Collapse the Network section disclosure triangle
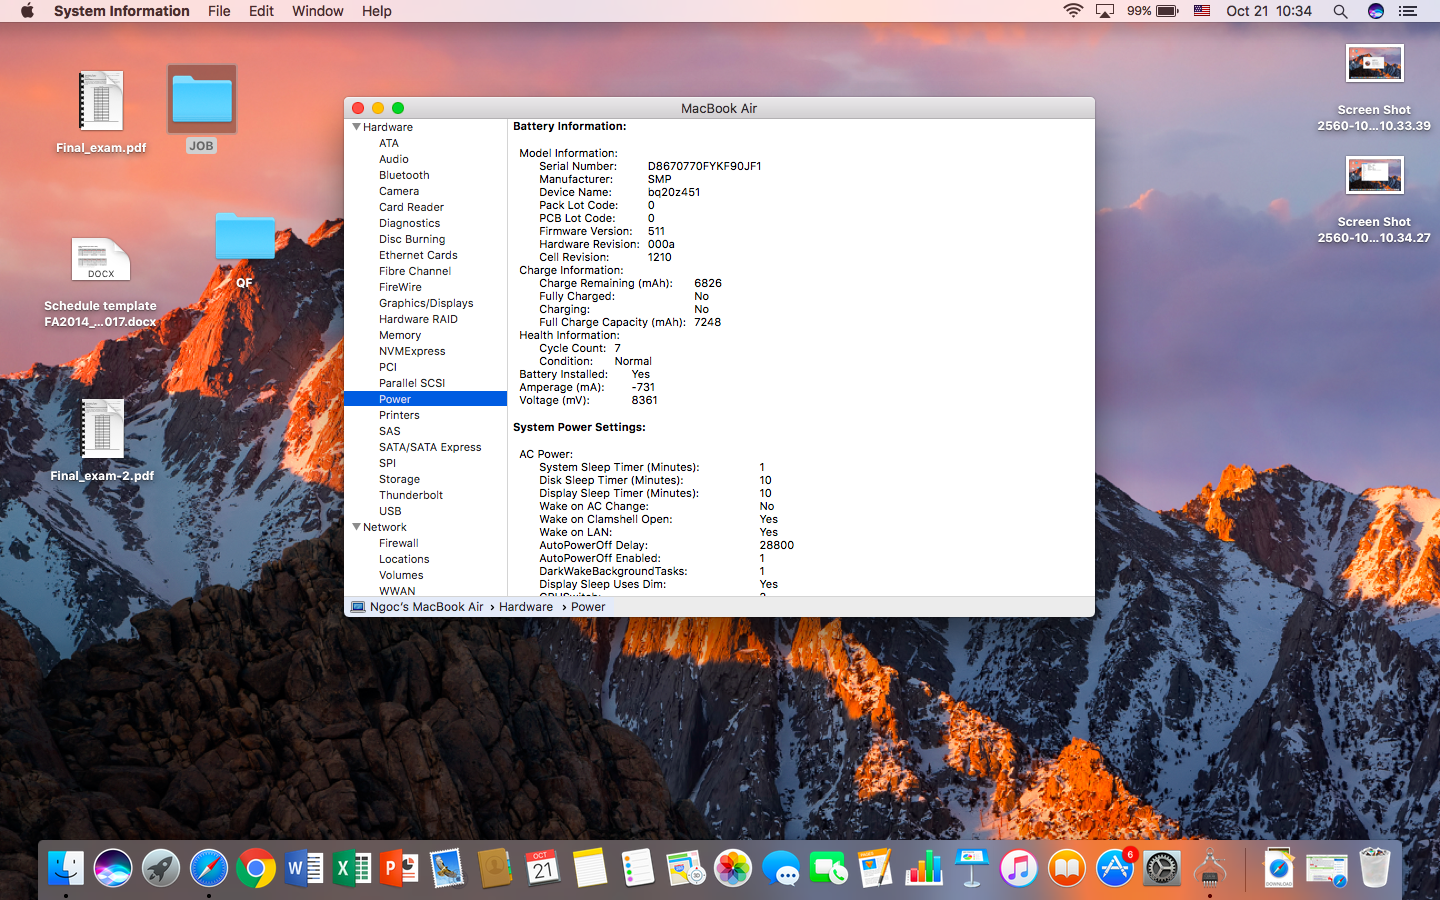The width and height of the screenshot is (1440, 900). (x=356, y=527)
